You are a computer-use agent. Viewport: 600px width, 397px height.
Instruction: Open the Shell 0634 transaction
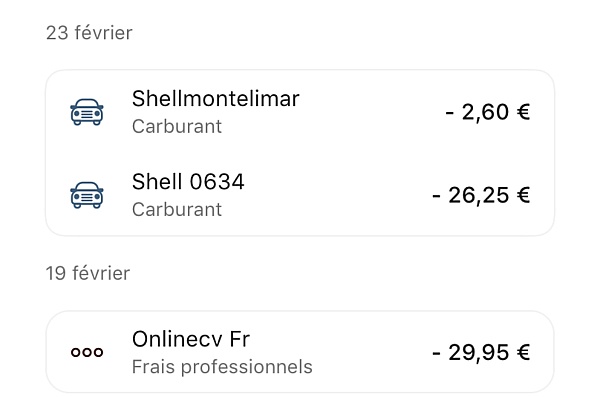(x=300, y=195)
